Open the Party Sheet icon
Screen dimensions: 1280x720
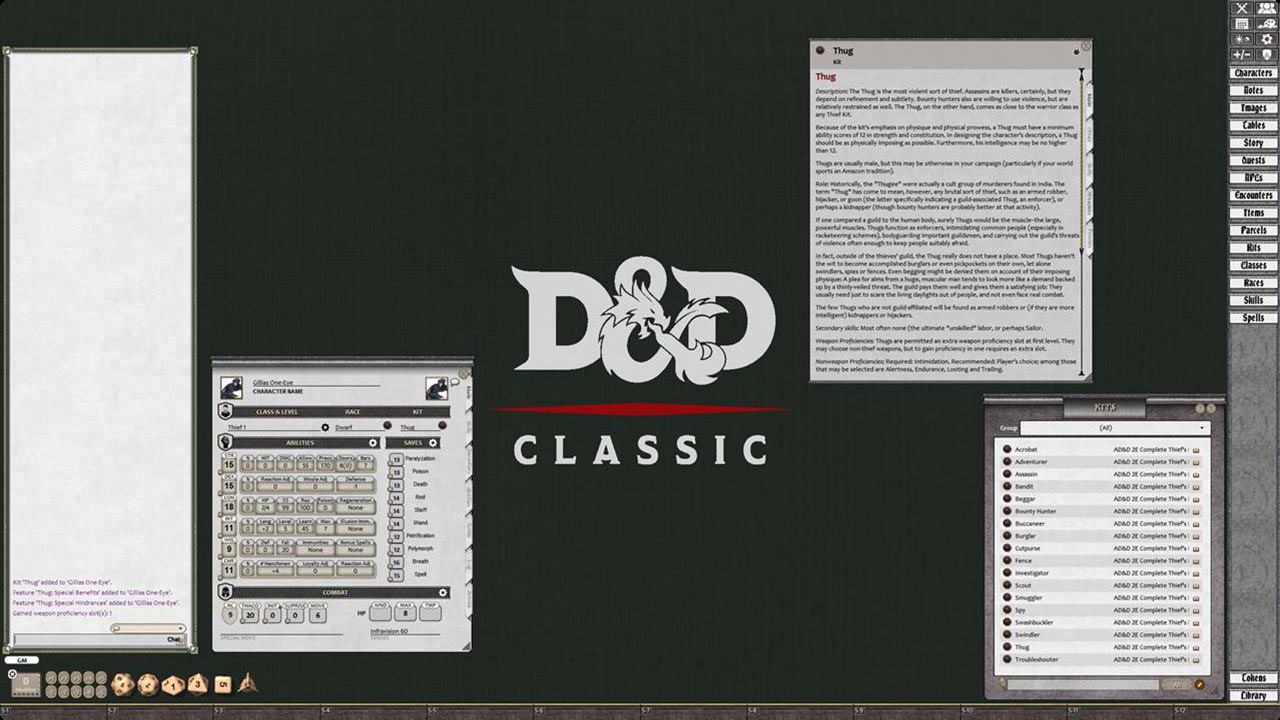coord(1267,8)
